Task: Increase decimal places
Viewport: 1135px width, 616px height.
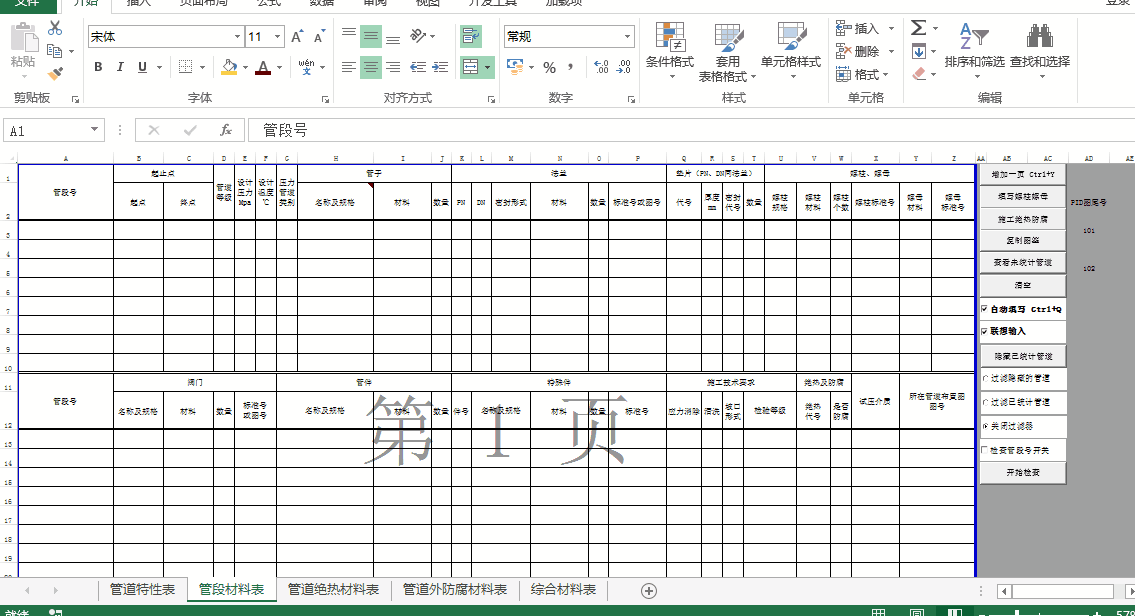Action: (x=601, y=67)
